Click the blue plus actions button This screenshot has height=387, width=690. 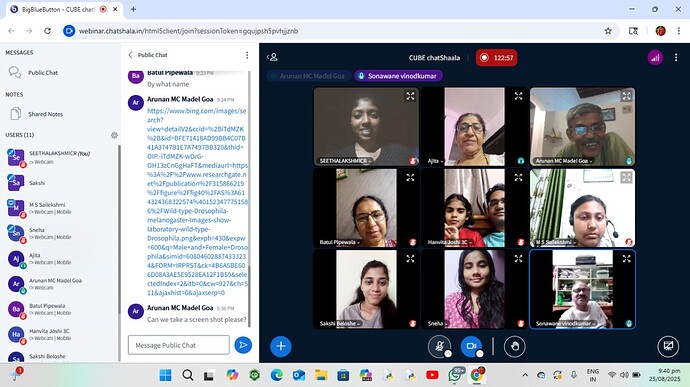coord(281,346)
